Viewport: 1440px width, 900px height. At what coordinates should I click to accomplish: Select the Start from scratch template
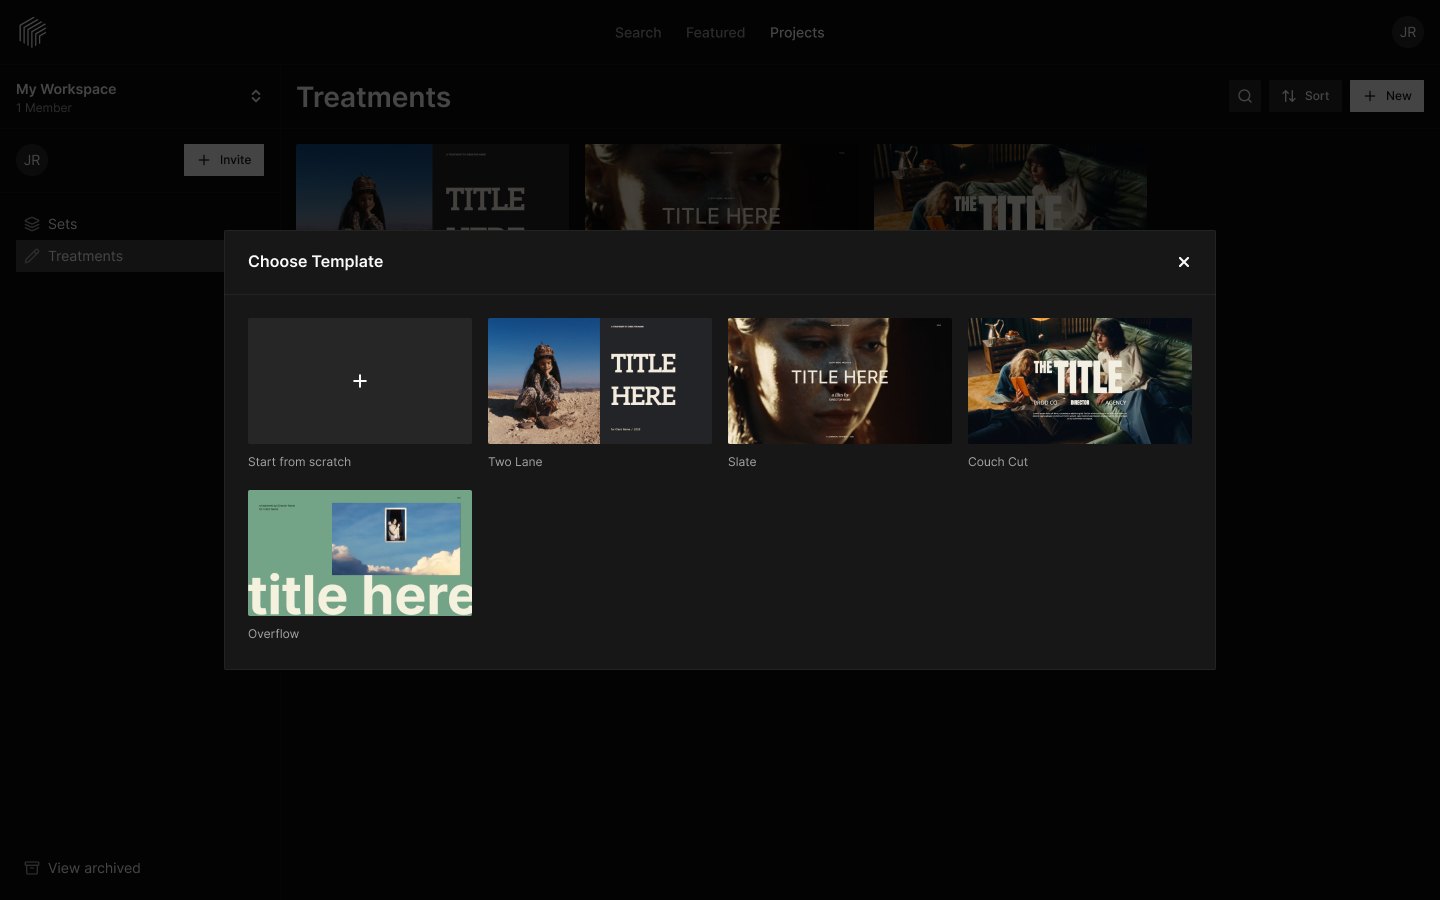coord(360,381)
